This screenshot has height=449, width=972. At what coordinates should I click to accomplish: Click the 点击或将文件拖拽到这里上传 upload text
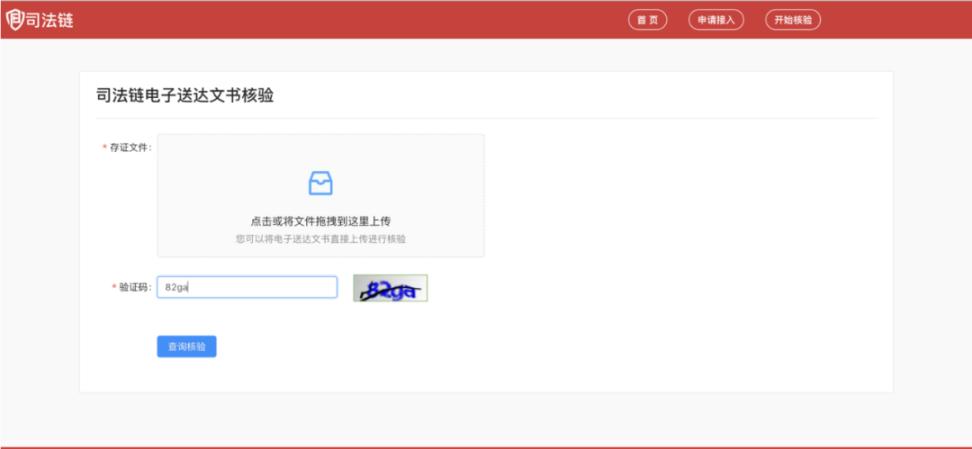(x=320, y=220)
